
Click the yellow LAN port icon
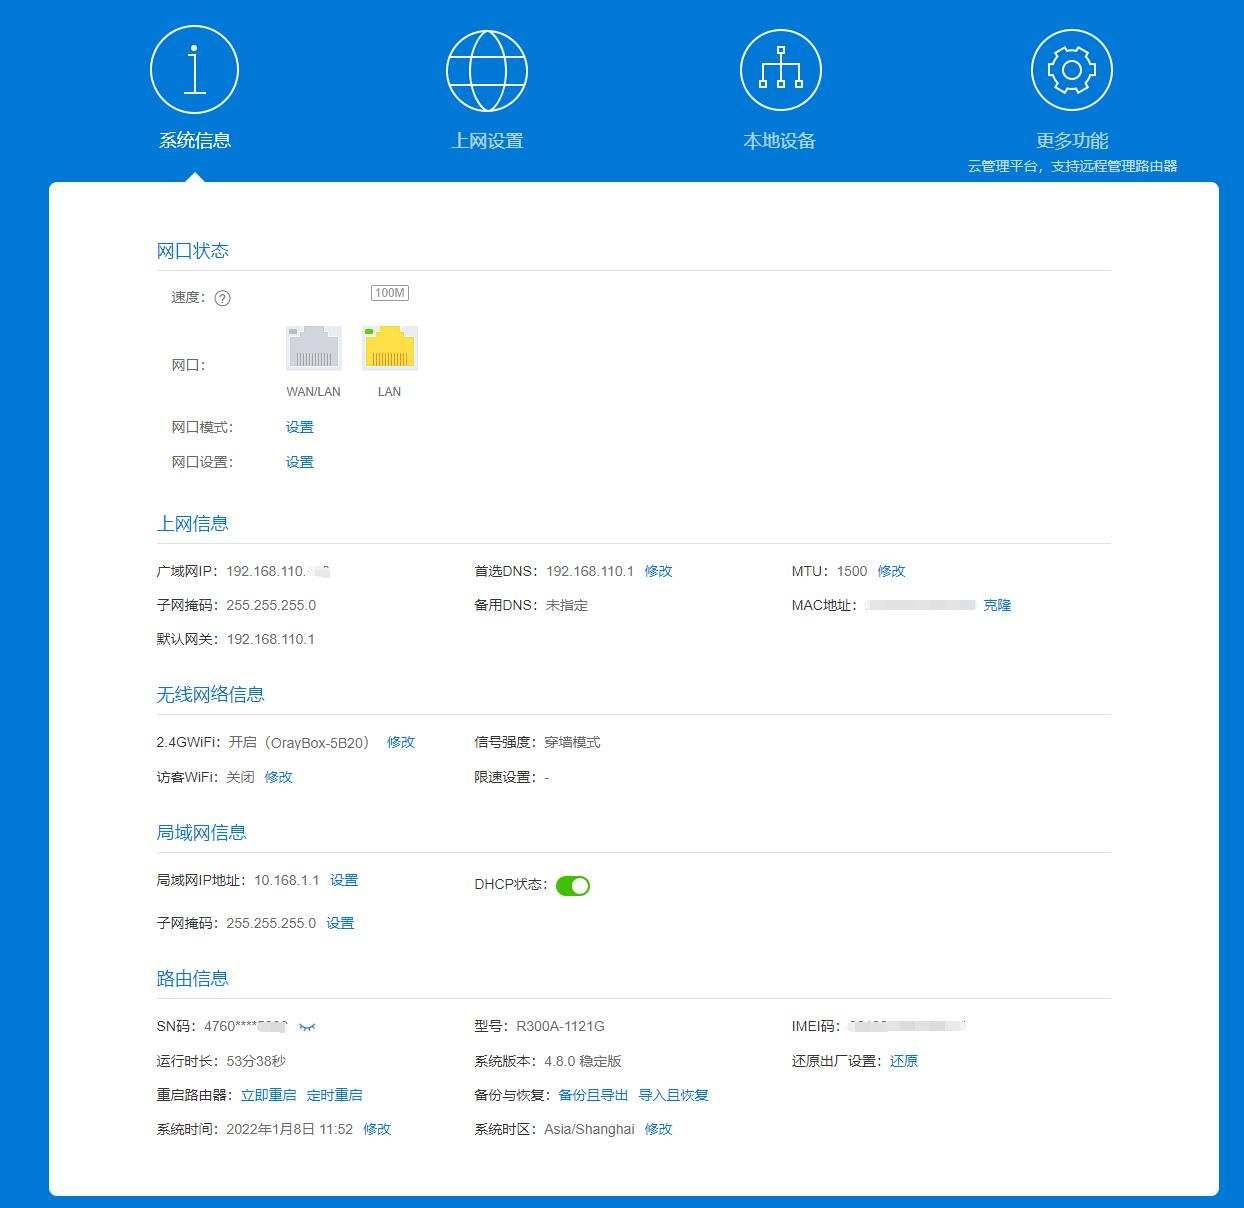pyautogui.click(x=390, y=348)
